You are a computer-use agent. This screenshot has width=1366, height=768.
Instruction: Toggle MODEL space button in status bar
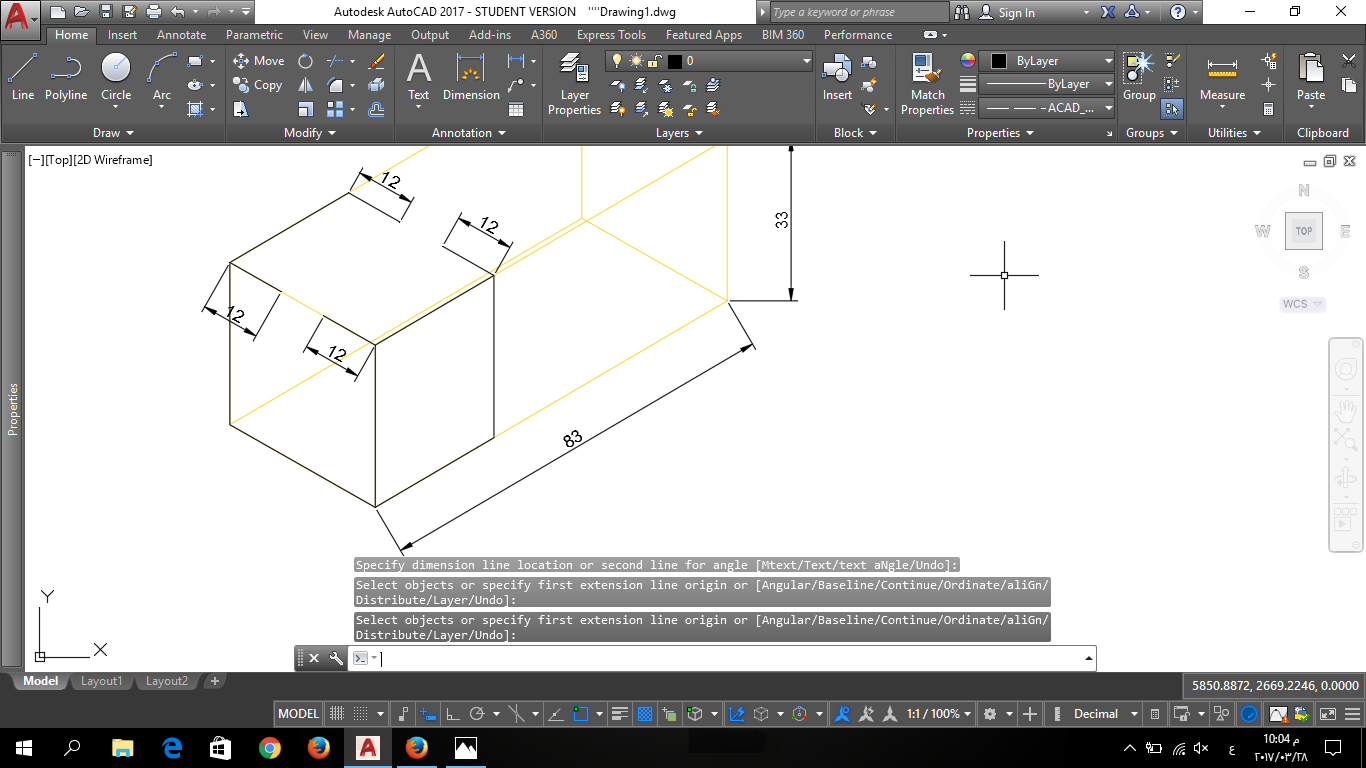click(298, 714)
